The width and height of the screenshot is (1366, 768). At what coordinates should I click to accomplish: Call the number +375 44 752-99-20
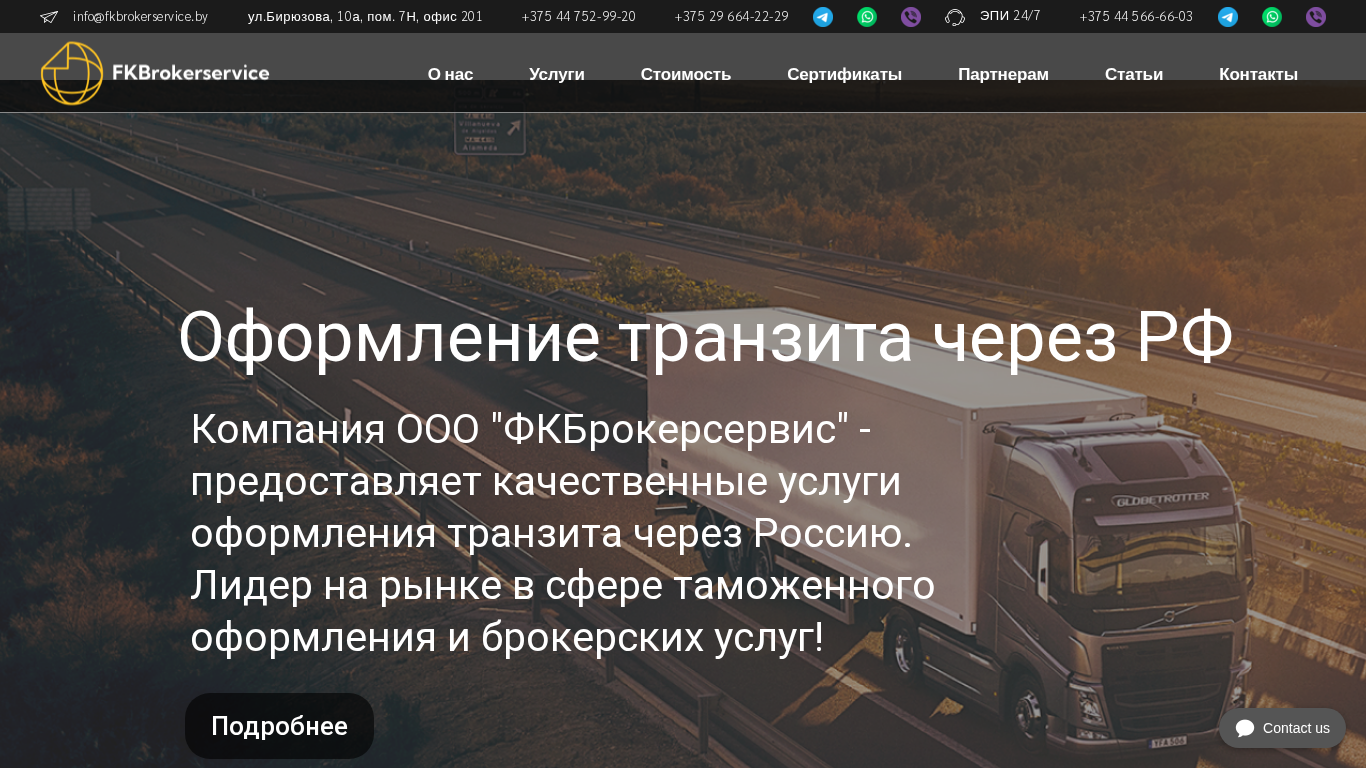[x=578, y=17]
